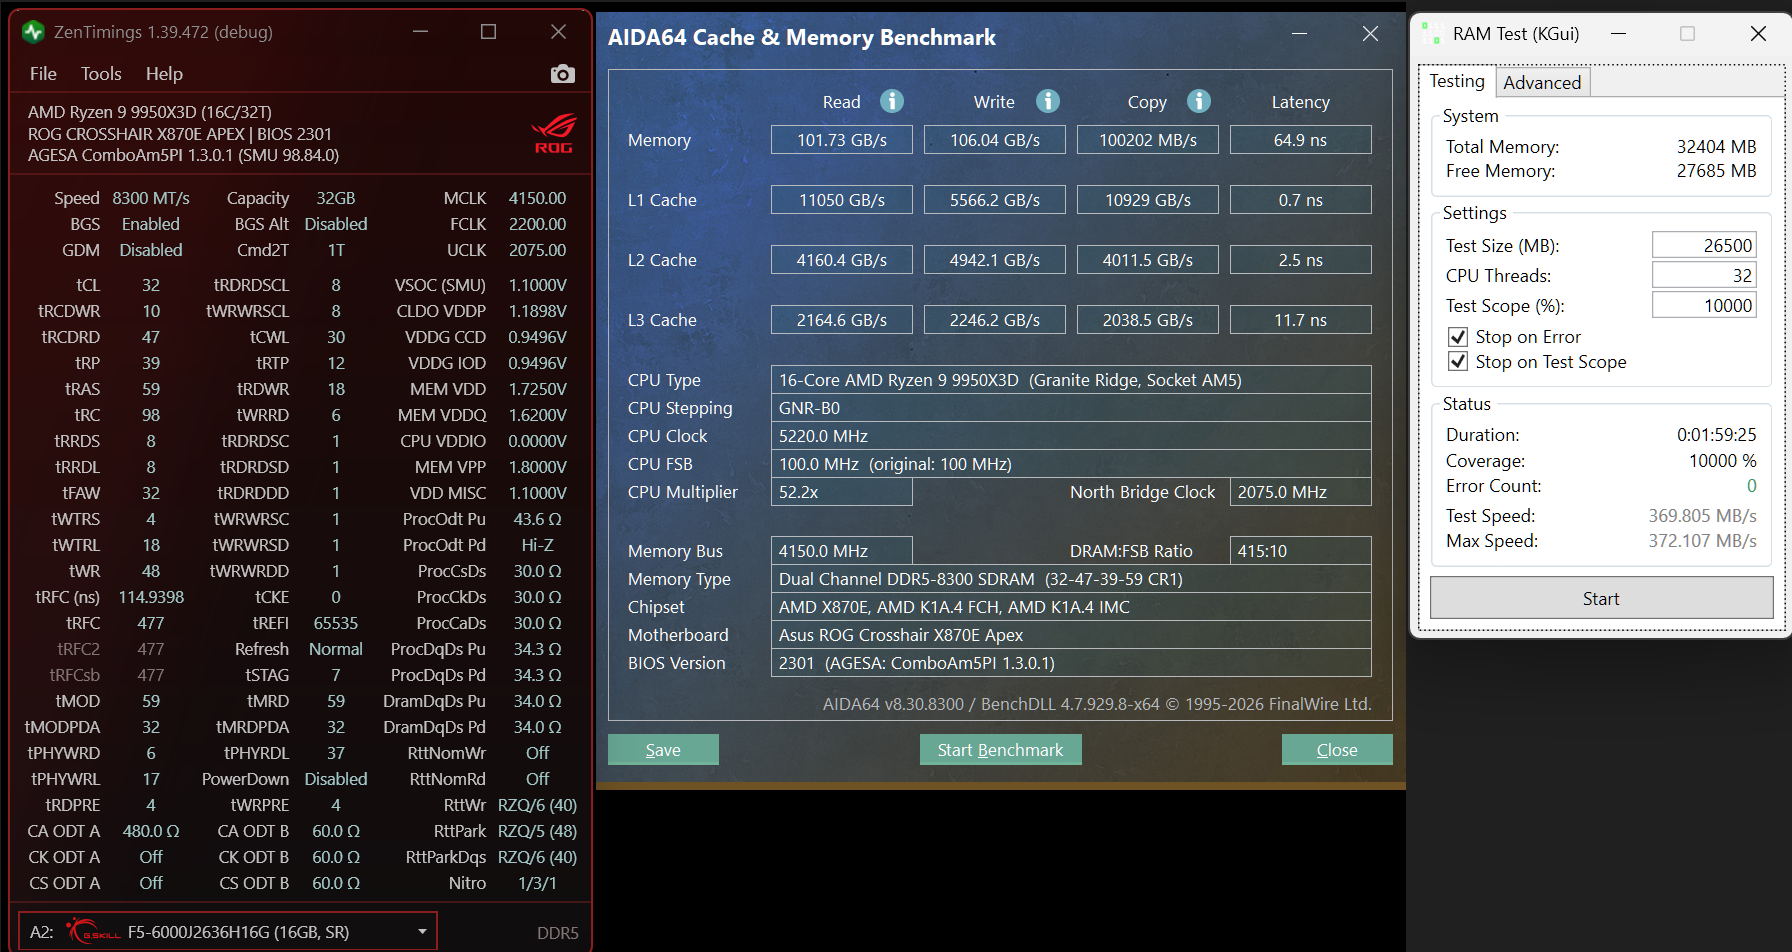This screenshot has width=1792, height=952.
Task: Click the Start button in RAM Test
Action: coord(1601,598)
